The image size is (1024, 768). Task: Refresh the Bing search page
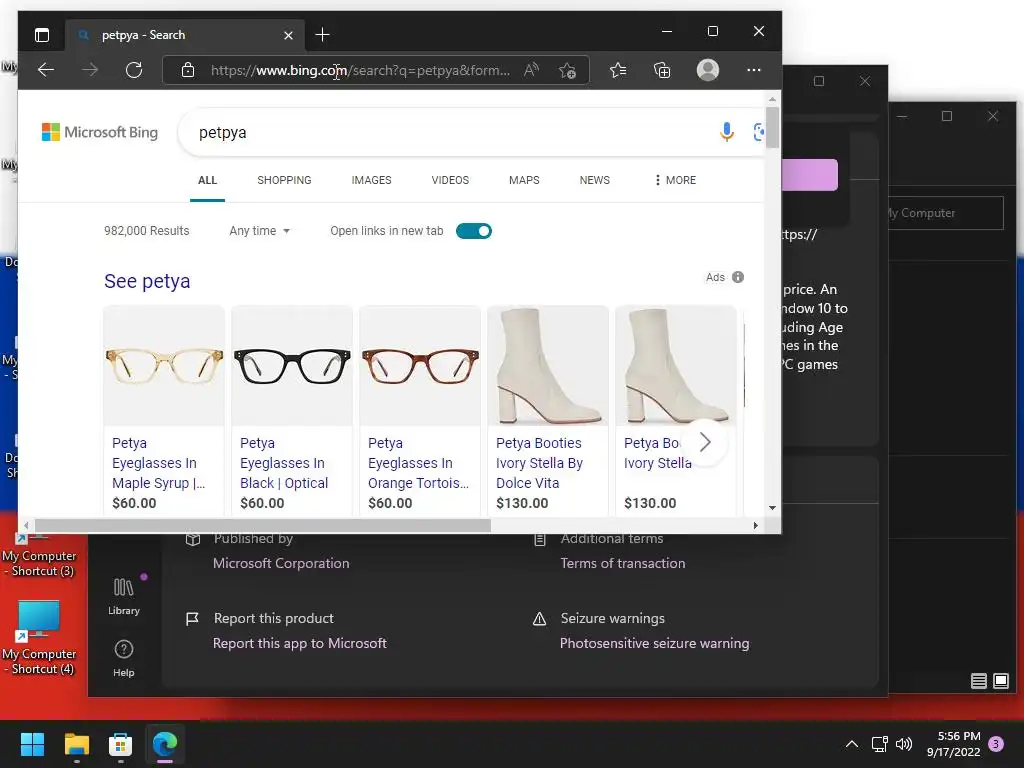point(134,70)
